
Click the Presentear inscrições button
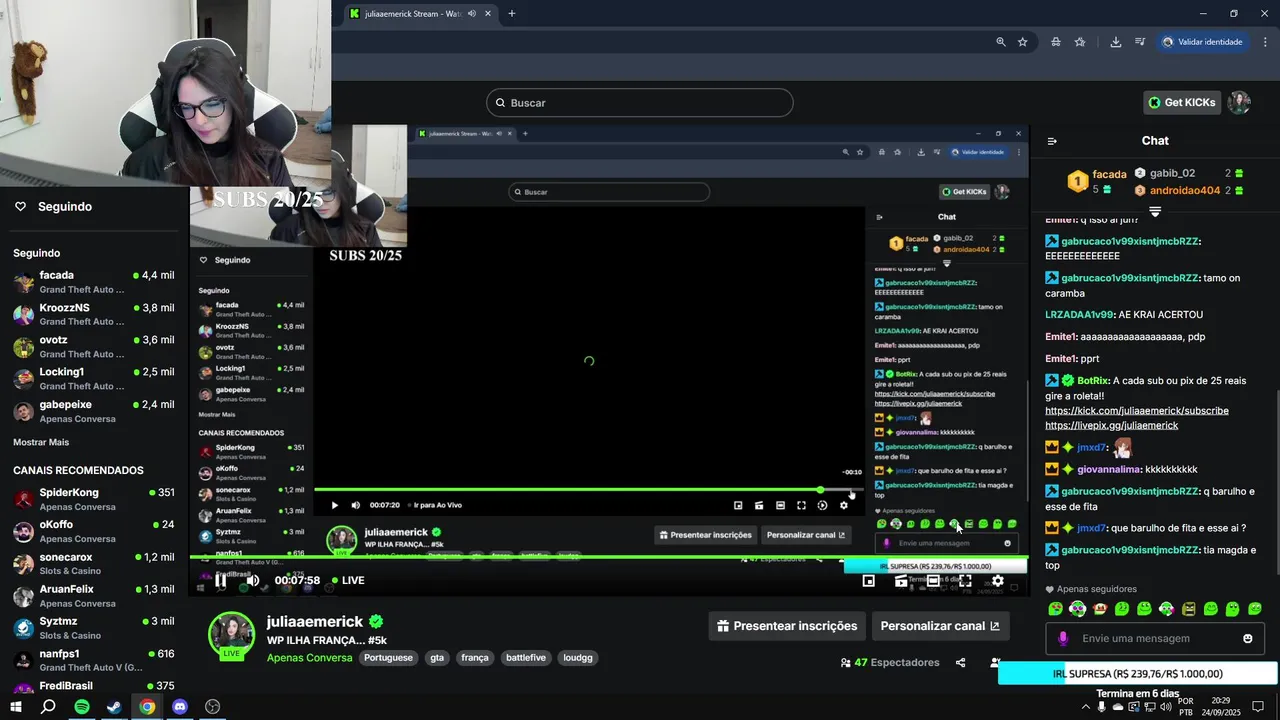click(x=787, y=626)
